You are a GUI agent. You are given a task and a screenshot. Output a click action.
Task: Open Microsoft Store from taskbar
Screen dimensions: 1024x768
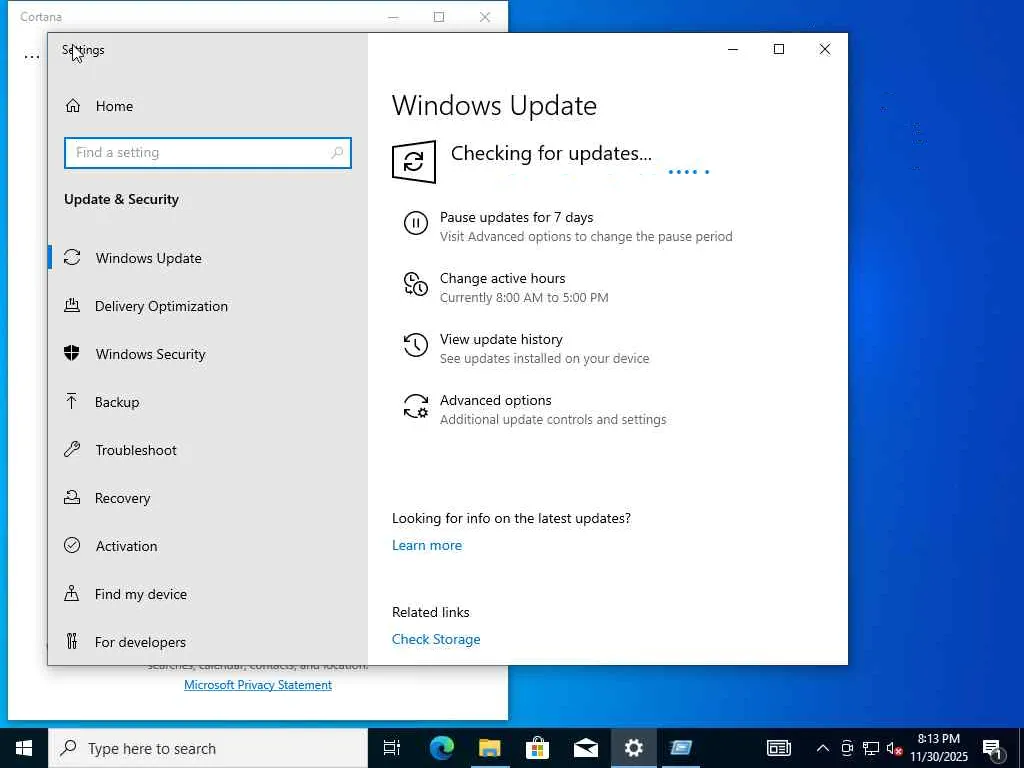[x=537, y=748]
